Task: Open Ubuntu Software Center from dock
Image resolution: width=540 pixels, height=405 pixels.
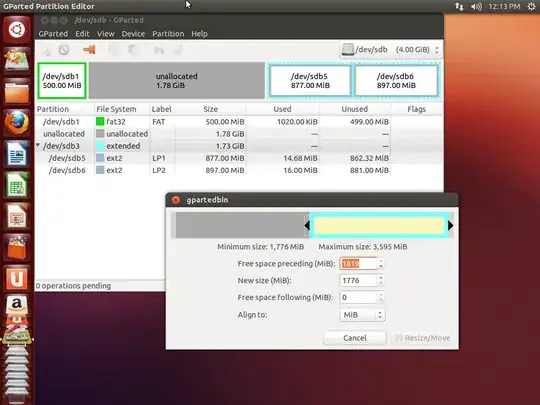Action: pyautogui.click(x=17, y=247)
